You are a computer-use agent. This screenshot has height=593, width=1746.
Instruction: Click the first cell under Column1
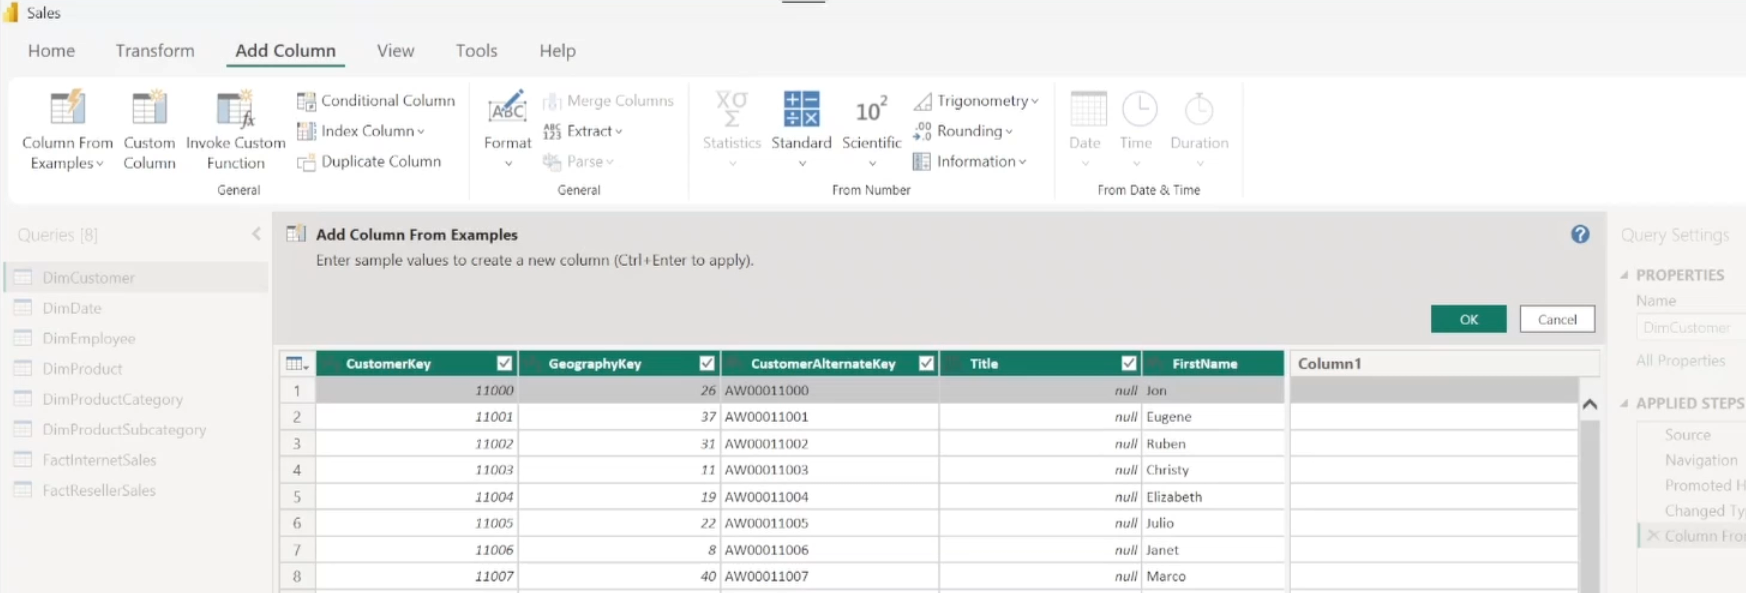pyautogui.click(x=1433, y=391)
